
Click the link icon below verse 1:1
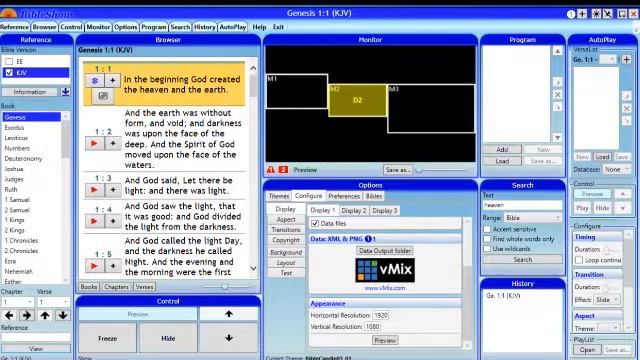point(103,96)
